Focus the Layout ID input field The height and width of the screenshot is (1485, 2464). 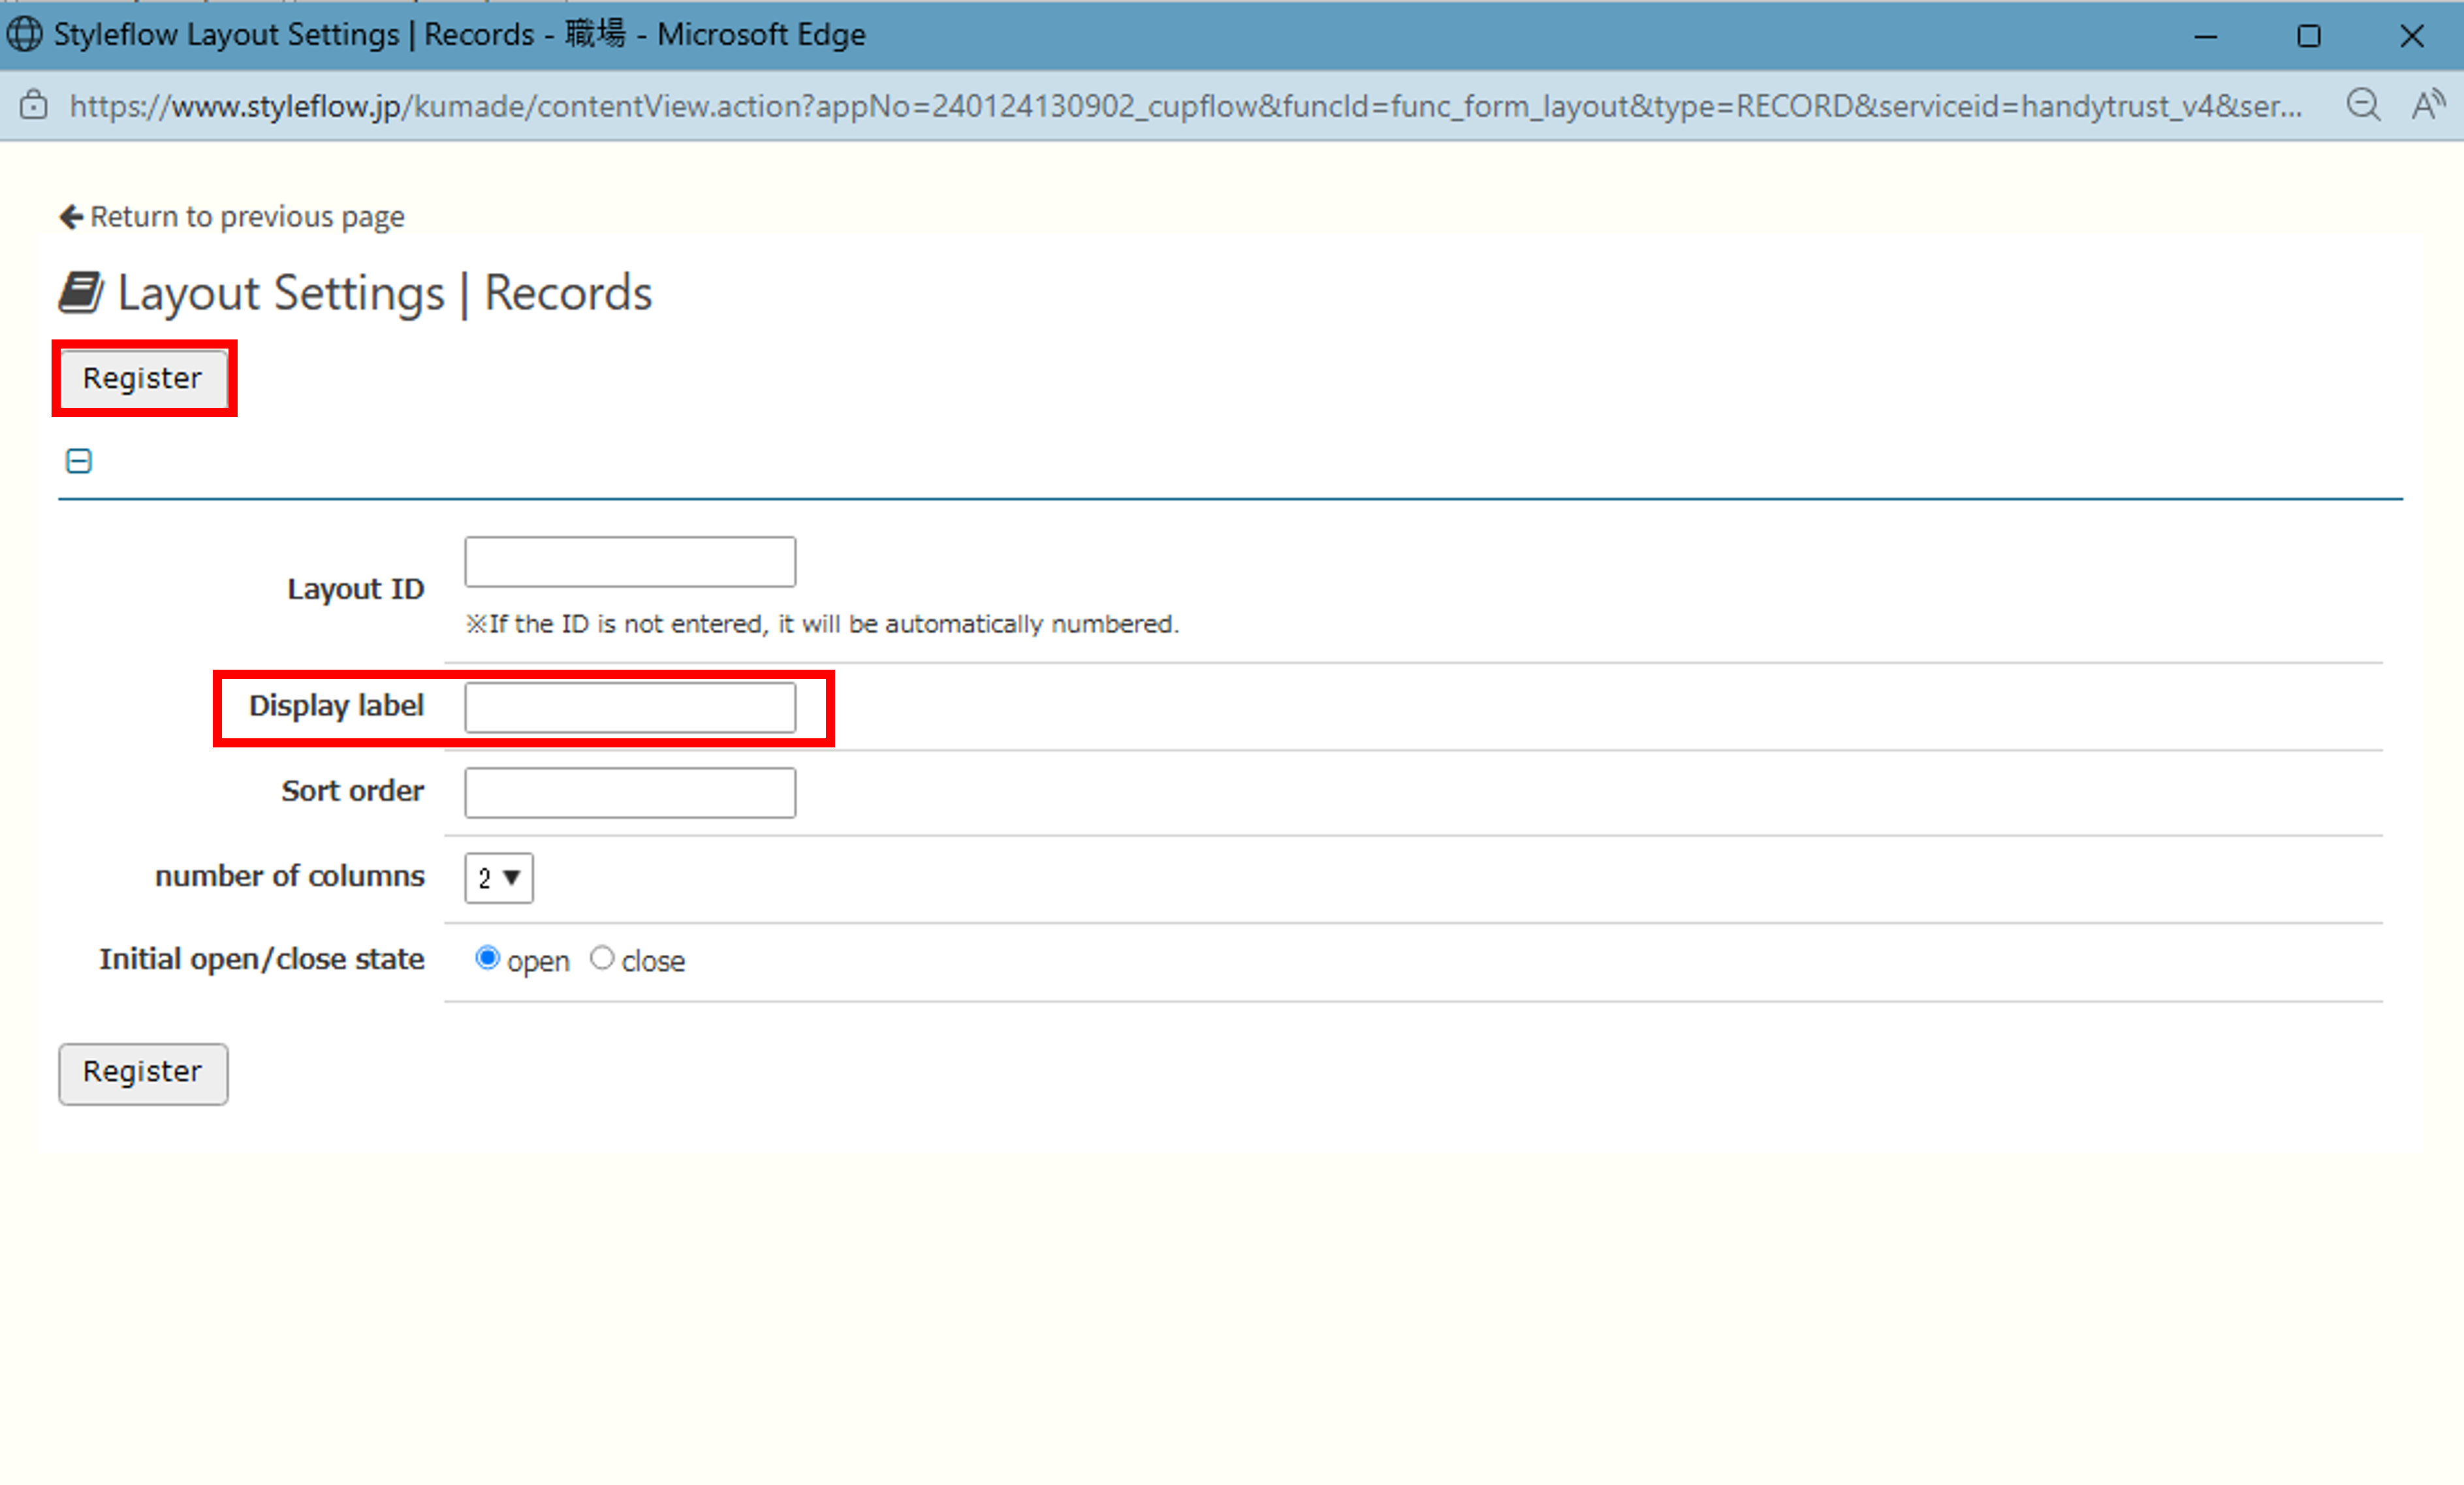tap(630, 562)
